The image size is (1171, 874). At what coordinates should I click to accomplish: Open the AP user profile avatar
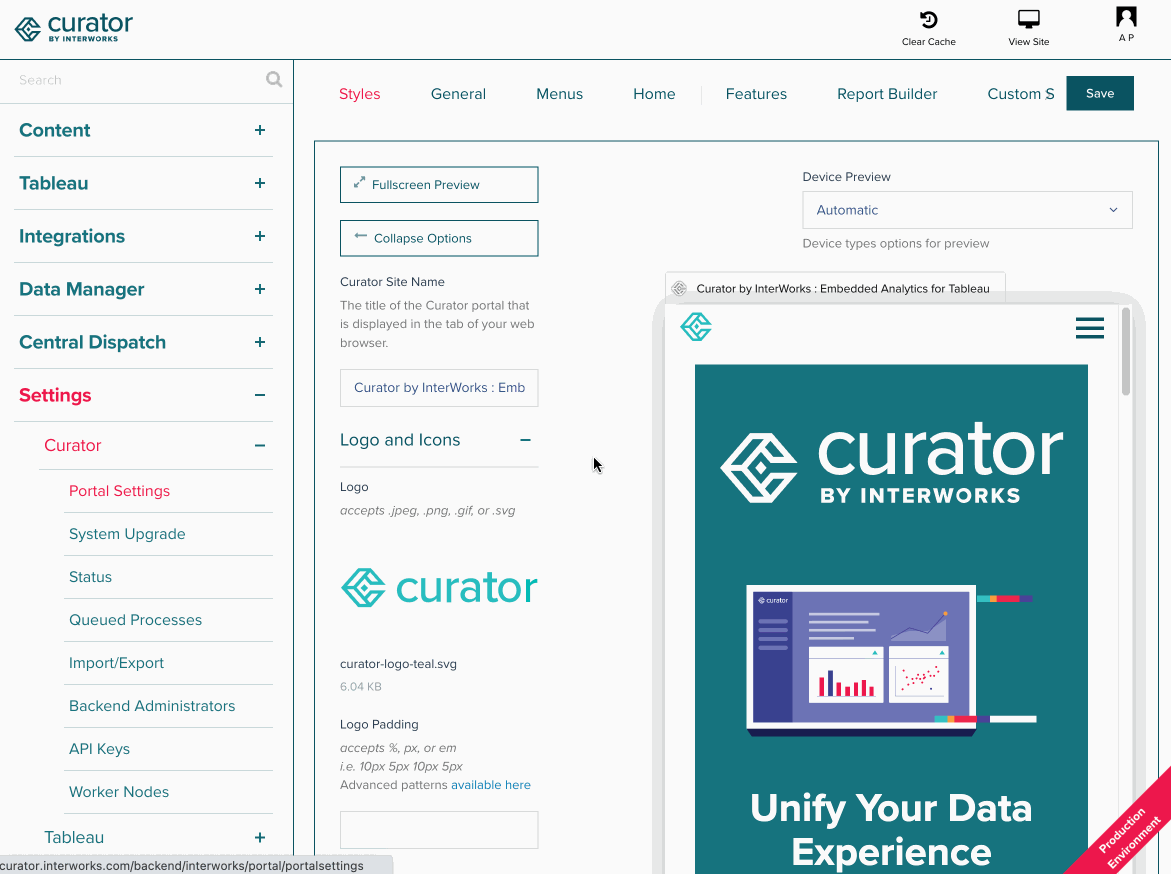[x=1126, y=17]
